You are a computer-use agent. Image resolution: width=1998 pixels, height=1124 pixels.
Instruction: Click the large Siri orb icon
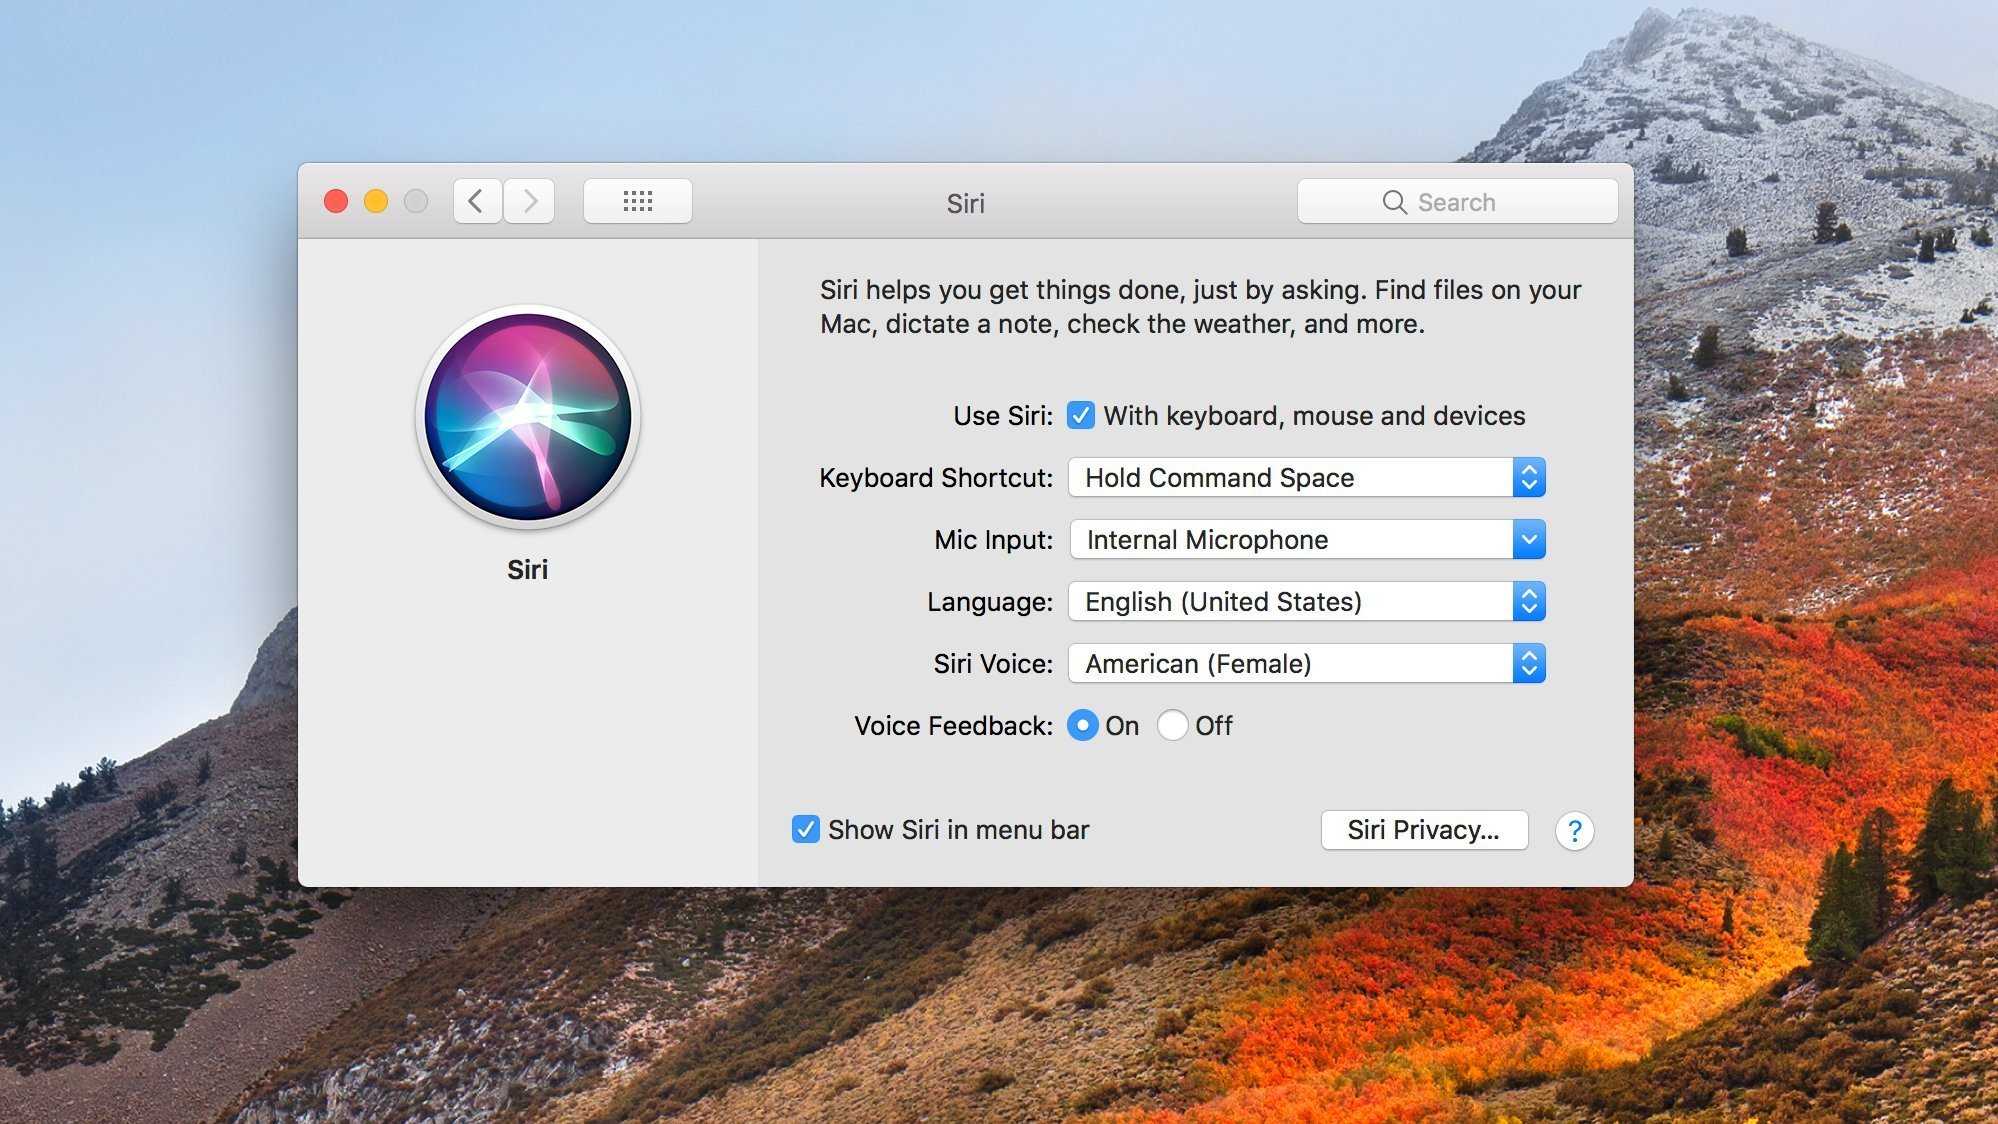pyautogui.click(x=528, y=417)
